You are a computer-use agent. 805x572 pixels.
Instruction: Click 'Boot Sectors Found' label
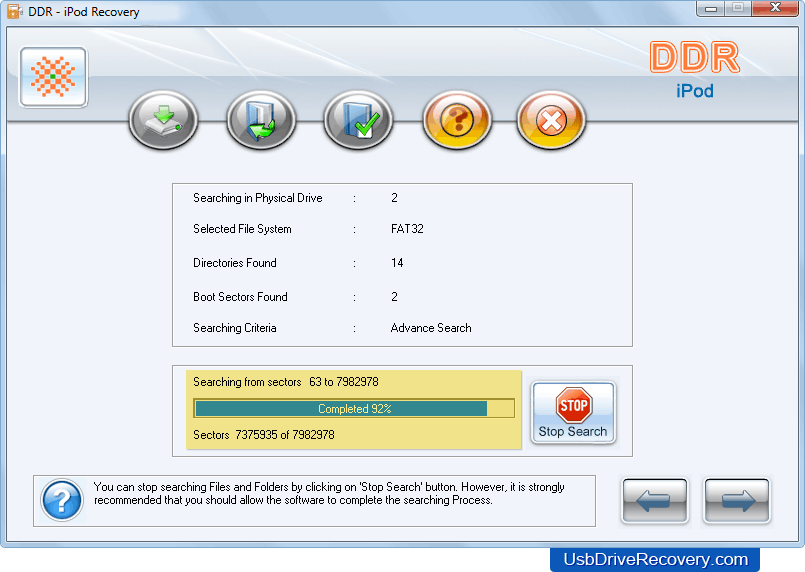(240, 297)
